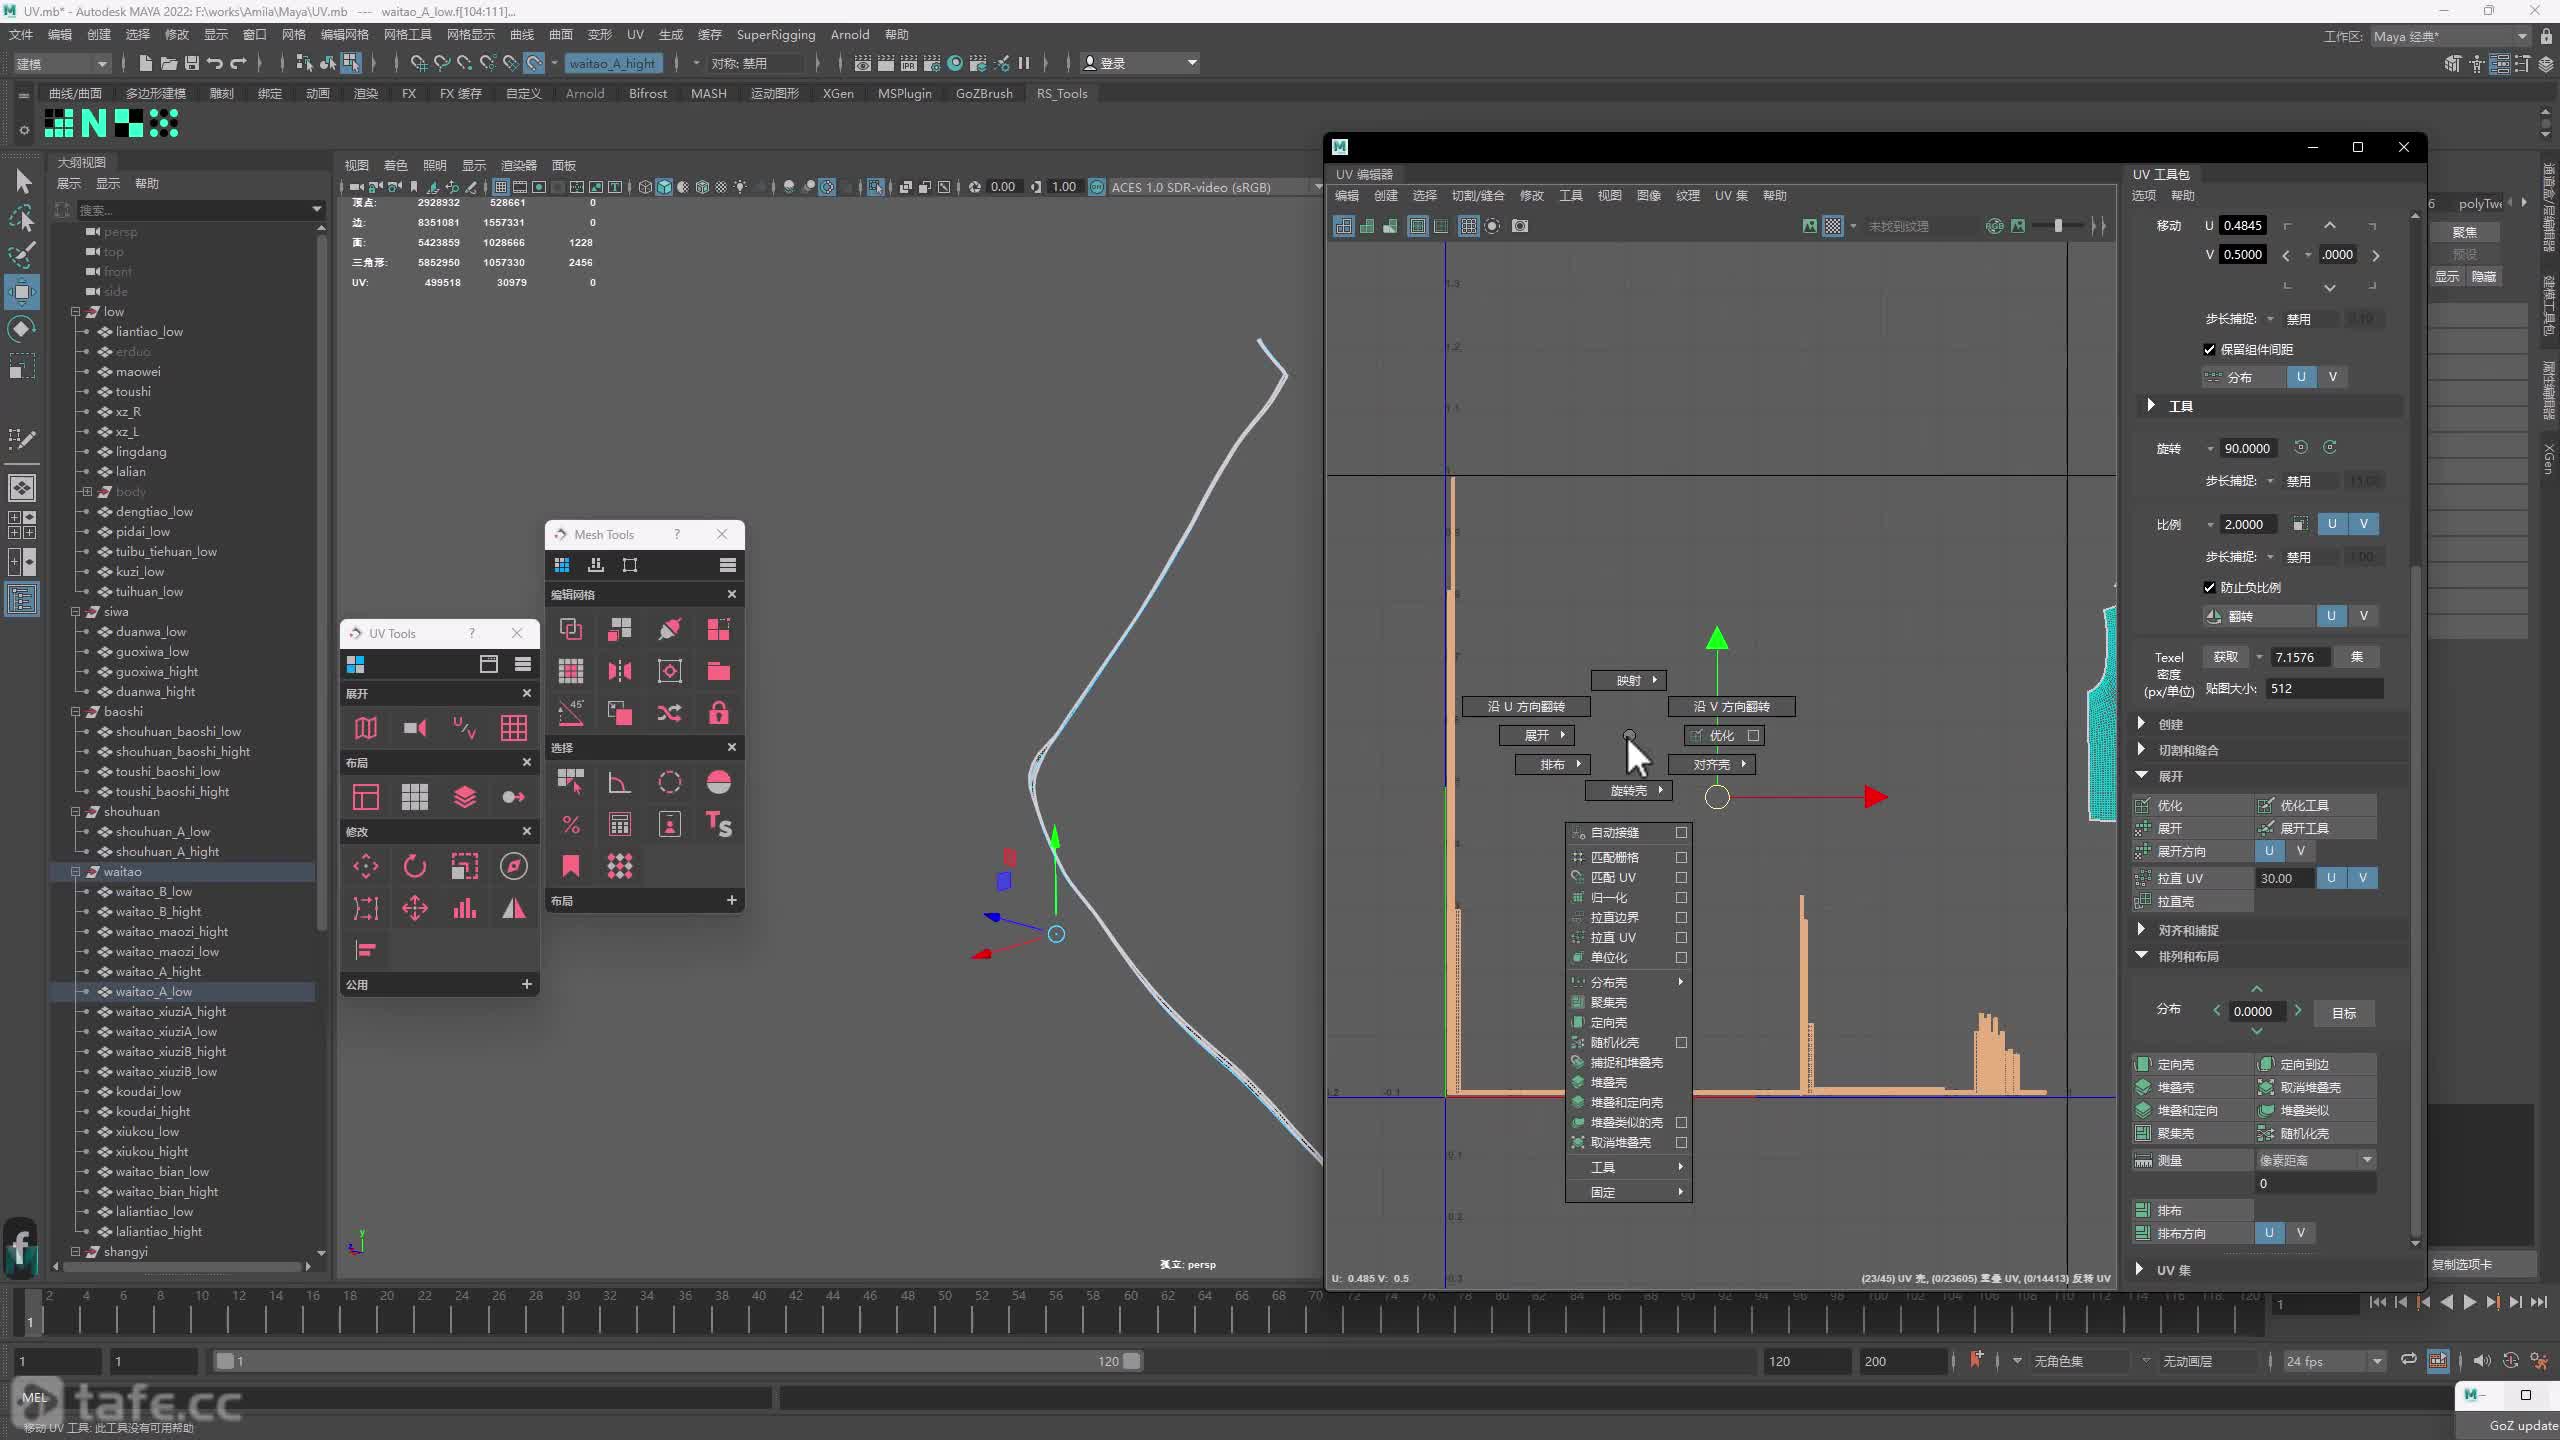The width and height of the screenshot is (2560, 1440).
Task: Activate the Lasso select tool
Action: pyautogui.click(x=22, y=218)
